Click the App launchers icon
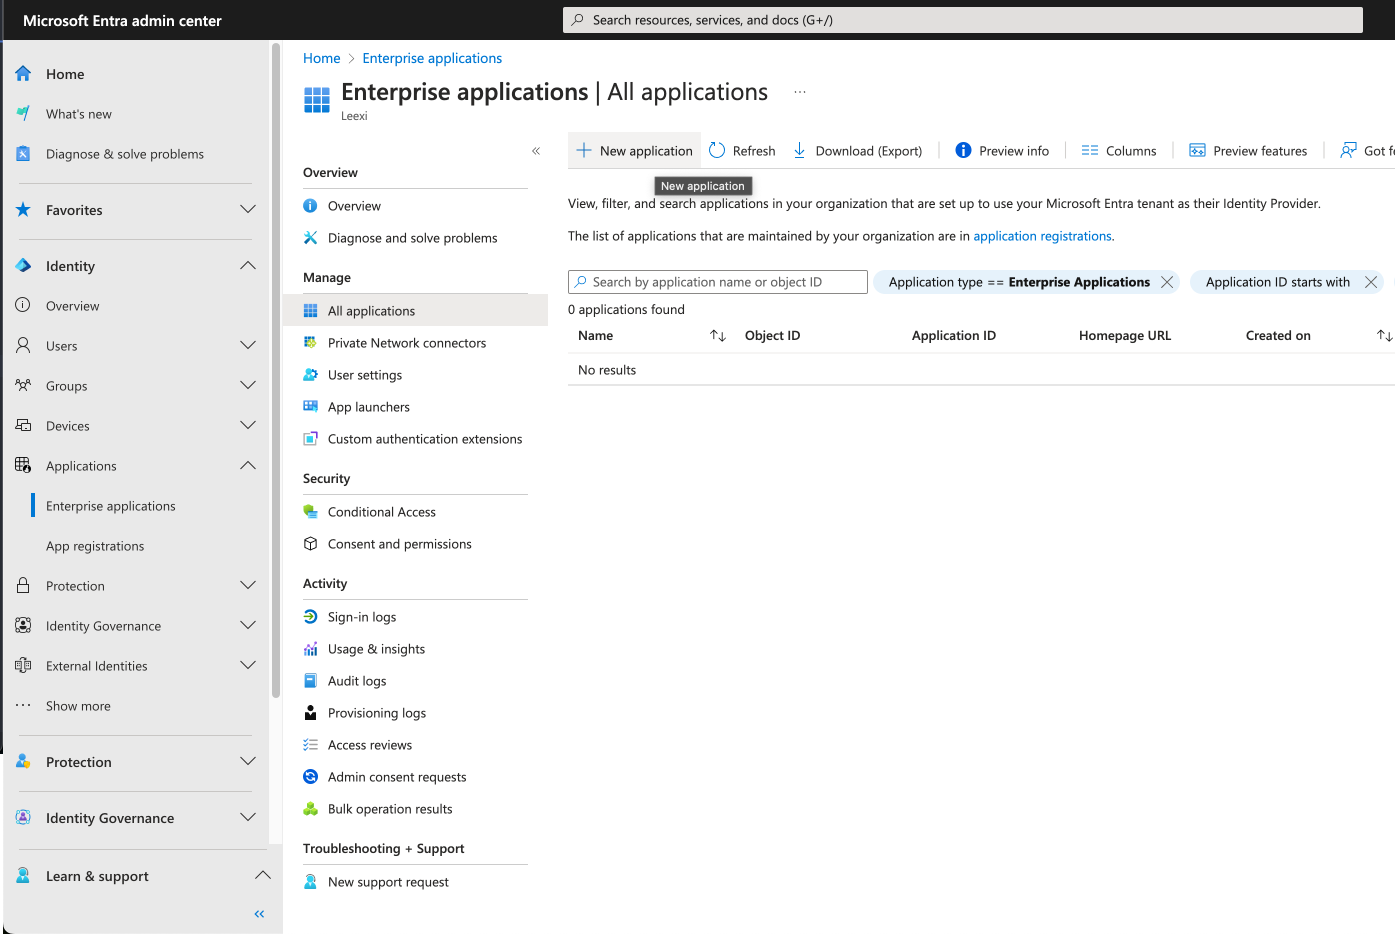Screen dimensions: 1395x934 point(310,407)
